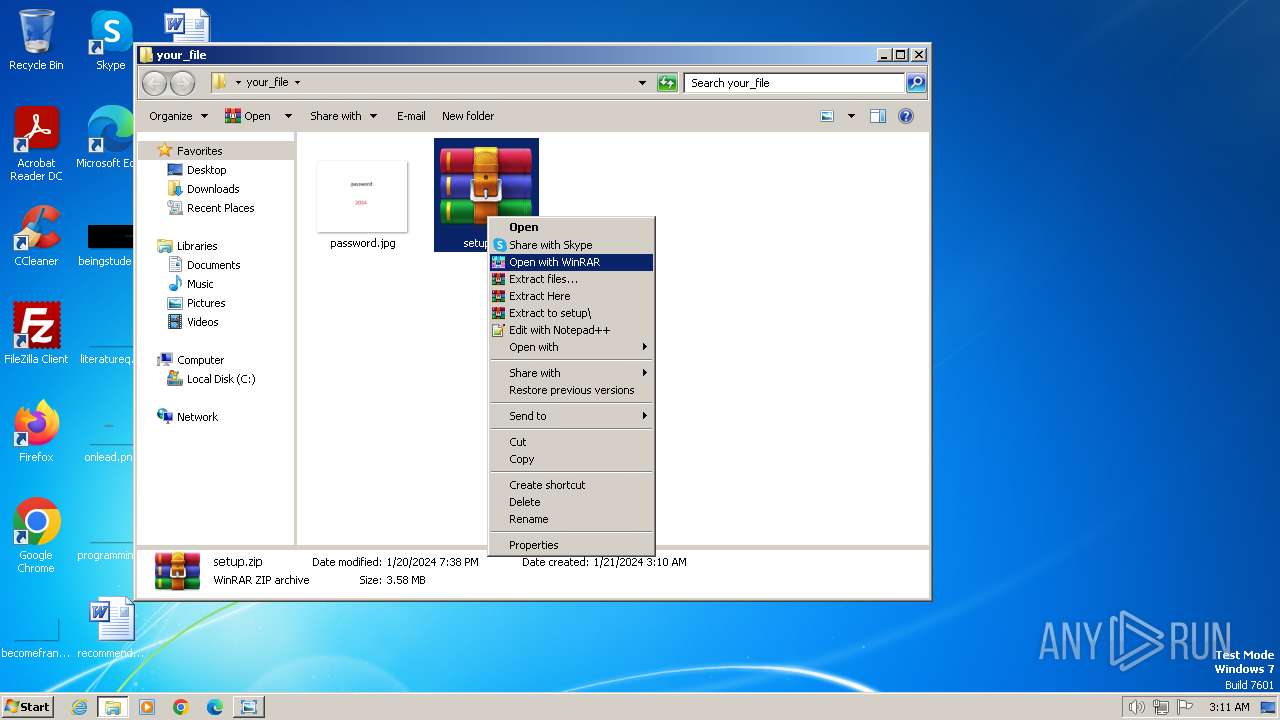Refresh the your_file folder view

click(667, 83)
